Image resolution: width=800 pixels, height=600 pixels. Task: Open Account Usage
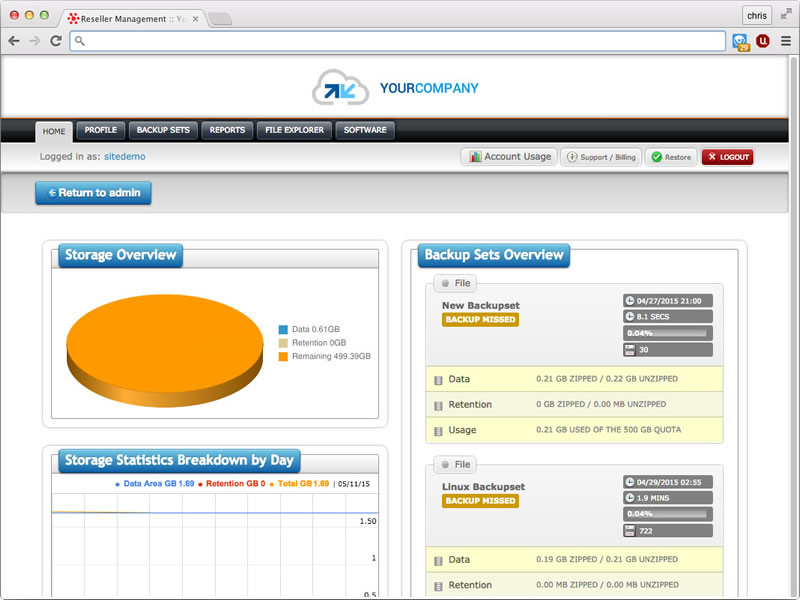(x=509, y=157)
